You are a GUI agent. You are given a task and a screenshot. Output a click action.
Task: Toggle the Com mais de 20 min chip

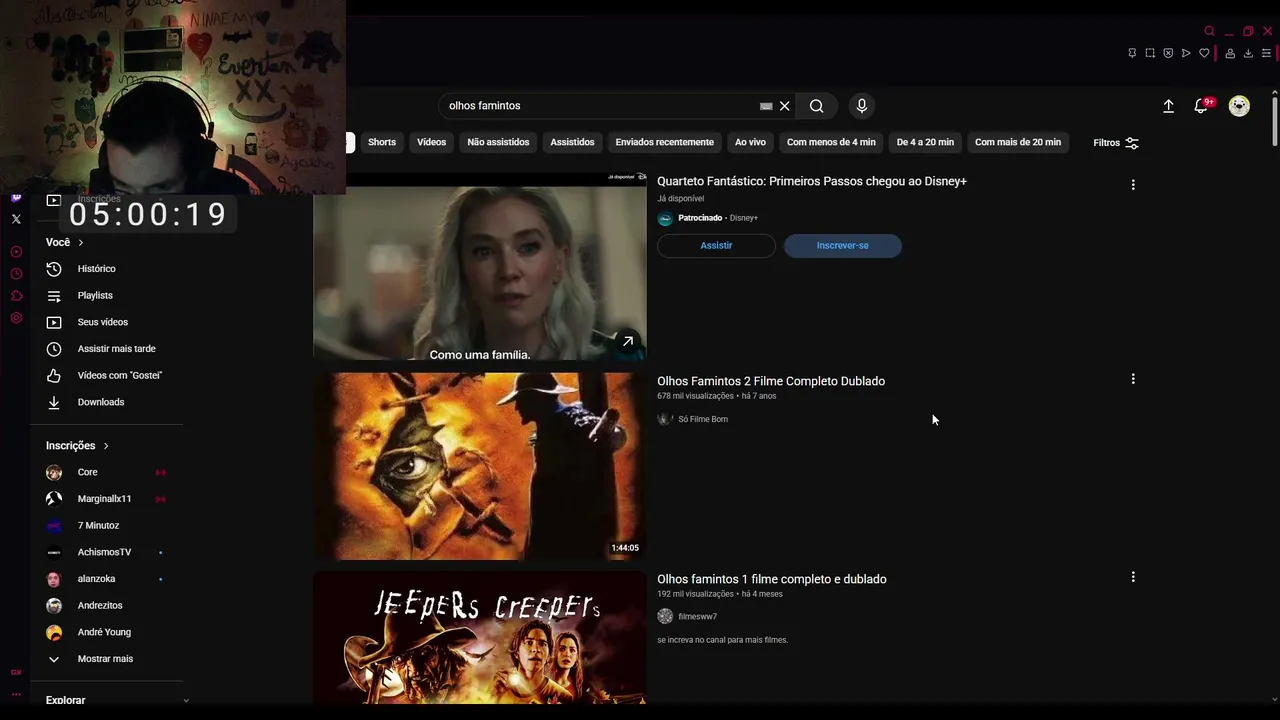tap(1018, 142)
